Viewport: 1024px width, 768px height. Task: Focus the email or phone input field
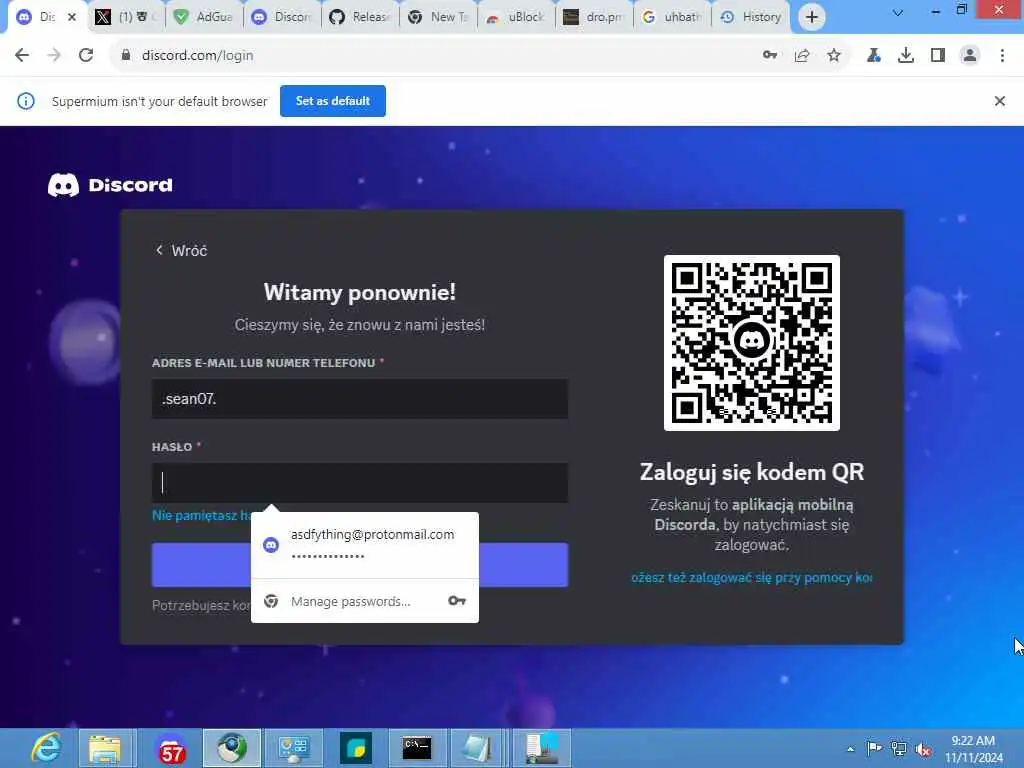[x=360, y=399]
